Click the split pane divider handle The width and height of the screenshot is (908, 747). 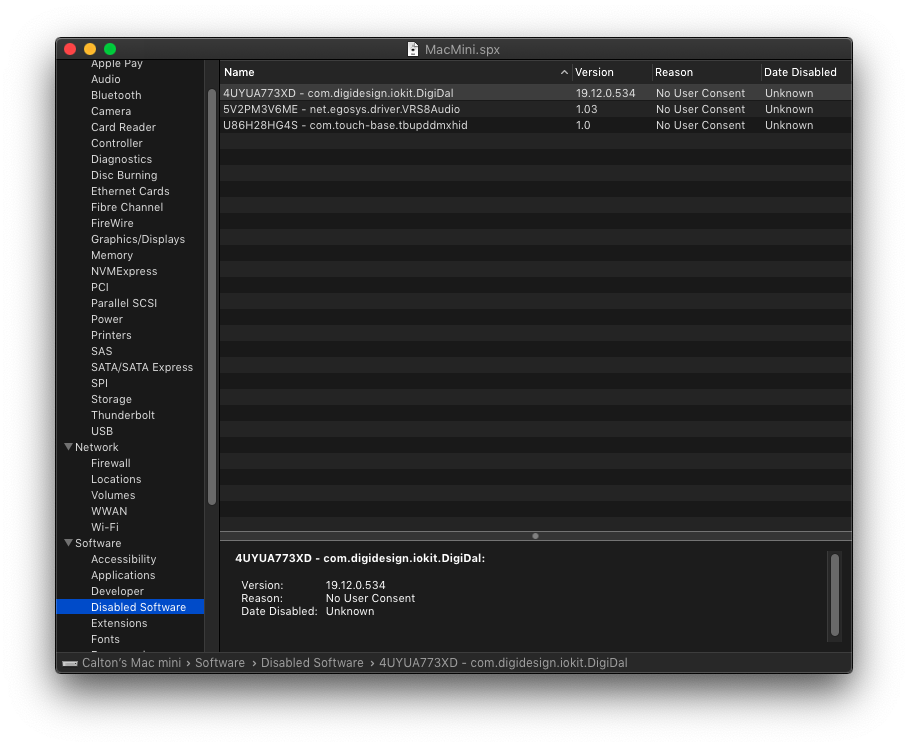pyautogui.click(x=535, y=536)
